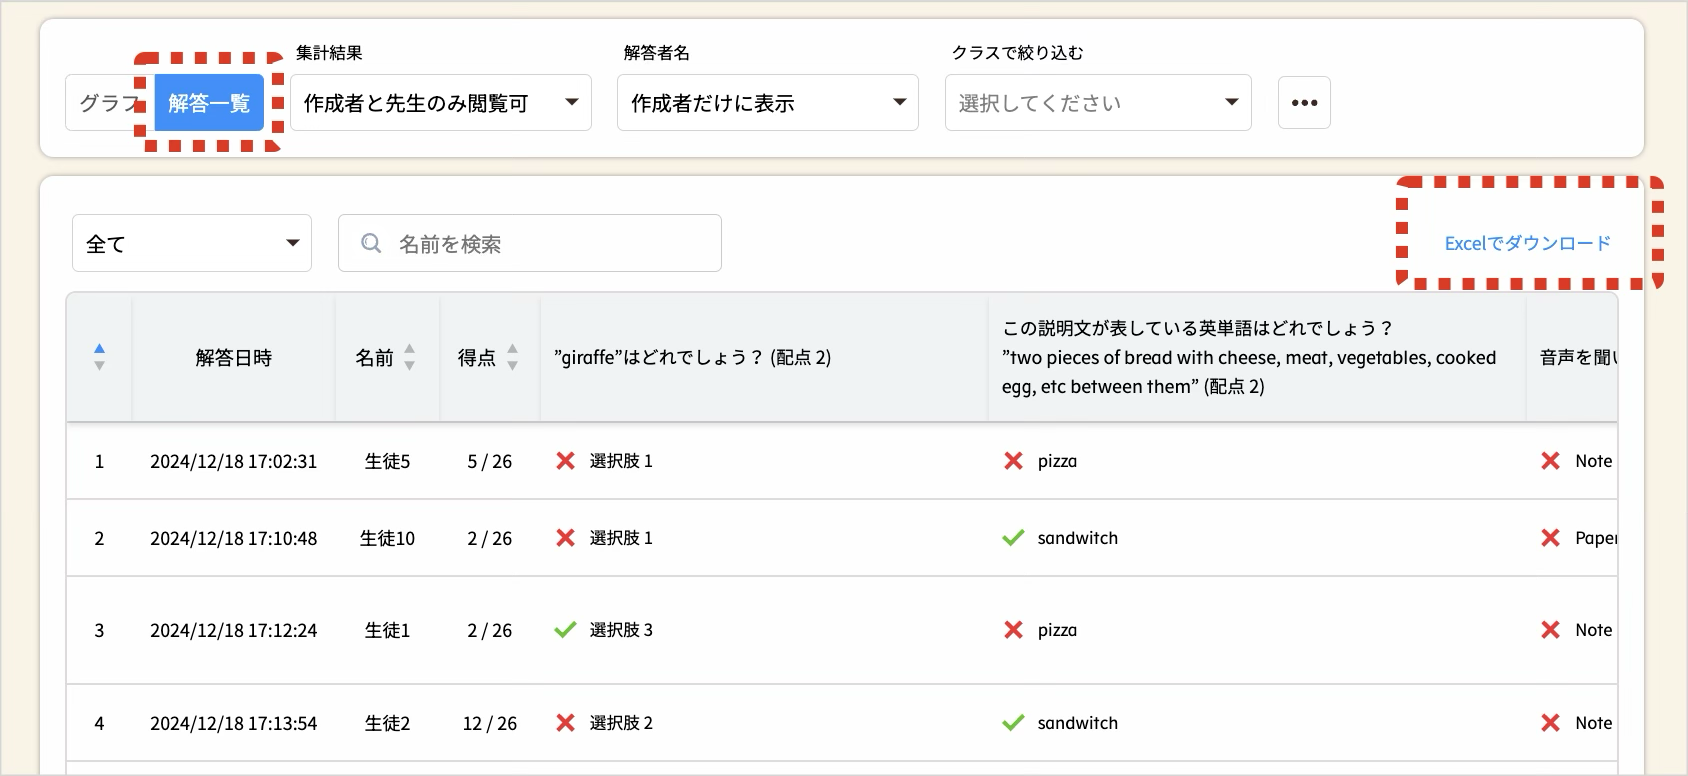Image resolution: width=1688 pixels, height=776 pixels.
Task: Click the Excelでダウンロード link
Action: 1527,243
